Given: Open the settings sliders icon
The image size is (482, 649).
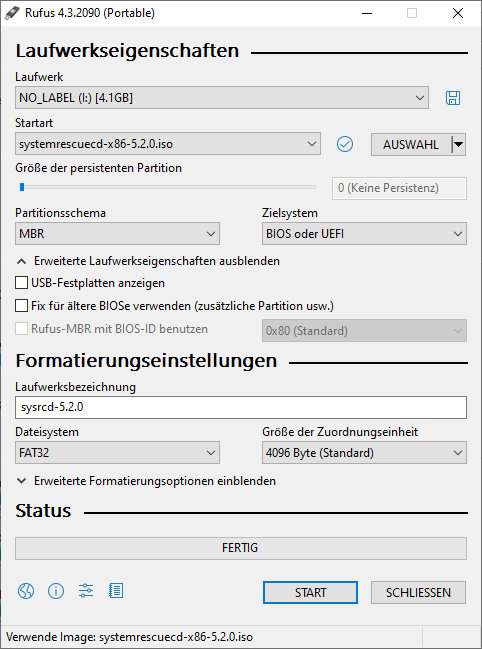Looking at the screenshot, I should (x=86, y=591).
